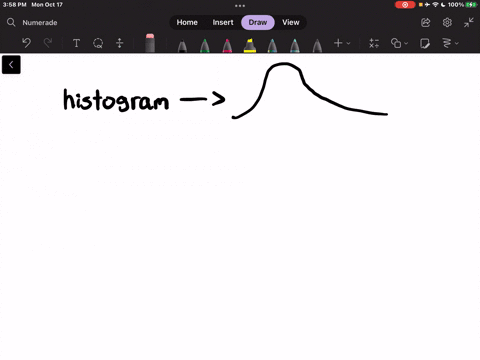Select the gray pencil tool
The width and height of the screenshot is (480, 360).
coord(317,46)
